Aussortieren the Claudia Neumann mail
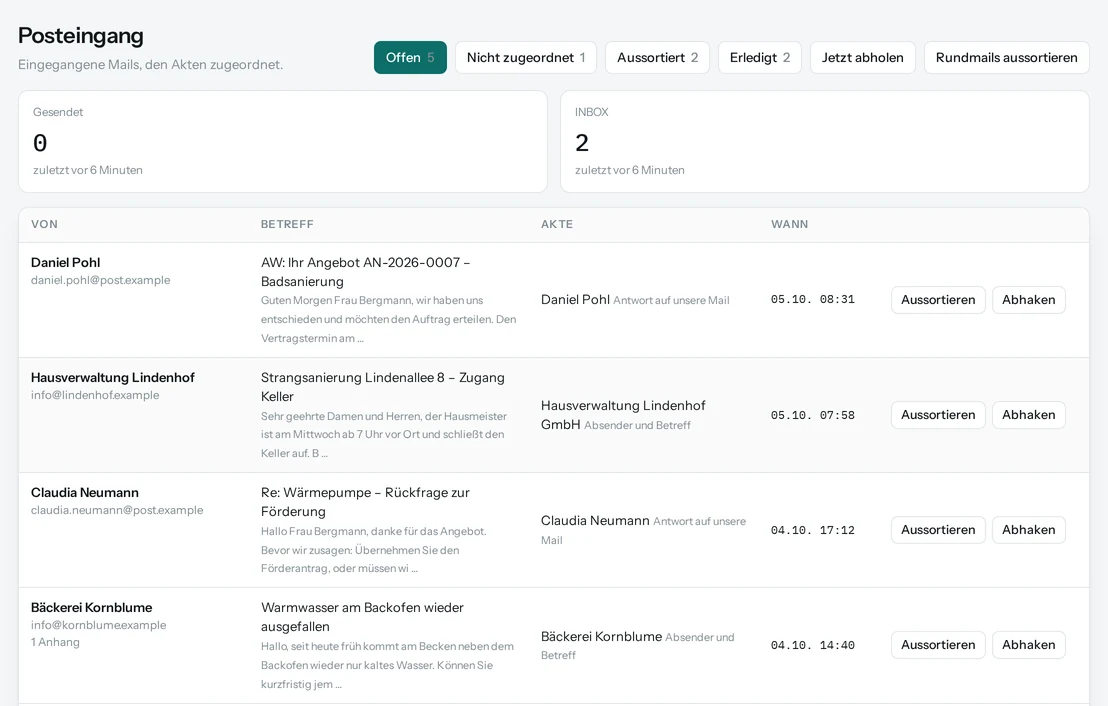1108x706 pixels. tap(938, 530)
